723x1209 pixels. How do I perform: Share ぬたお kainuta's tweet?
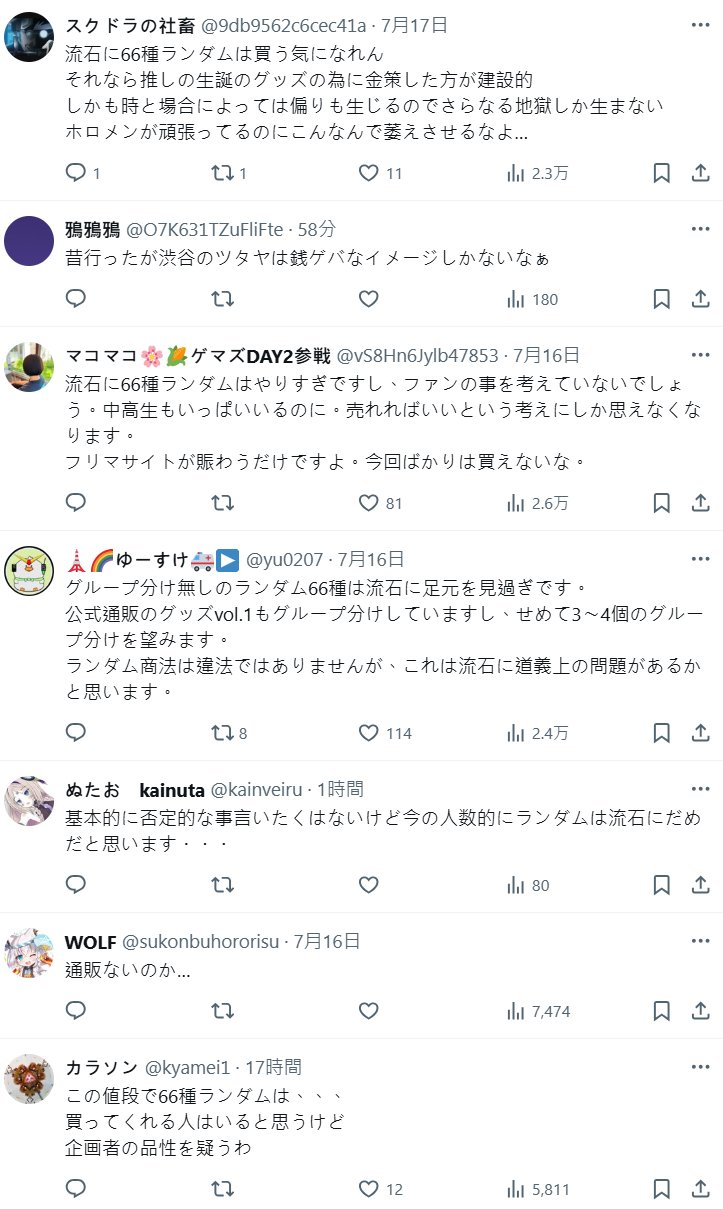click(701, 885)
